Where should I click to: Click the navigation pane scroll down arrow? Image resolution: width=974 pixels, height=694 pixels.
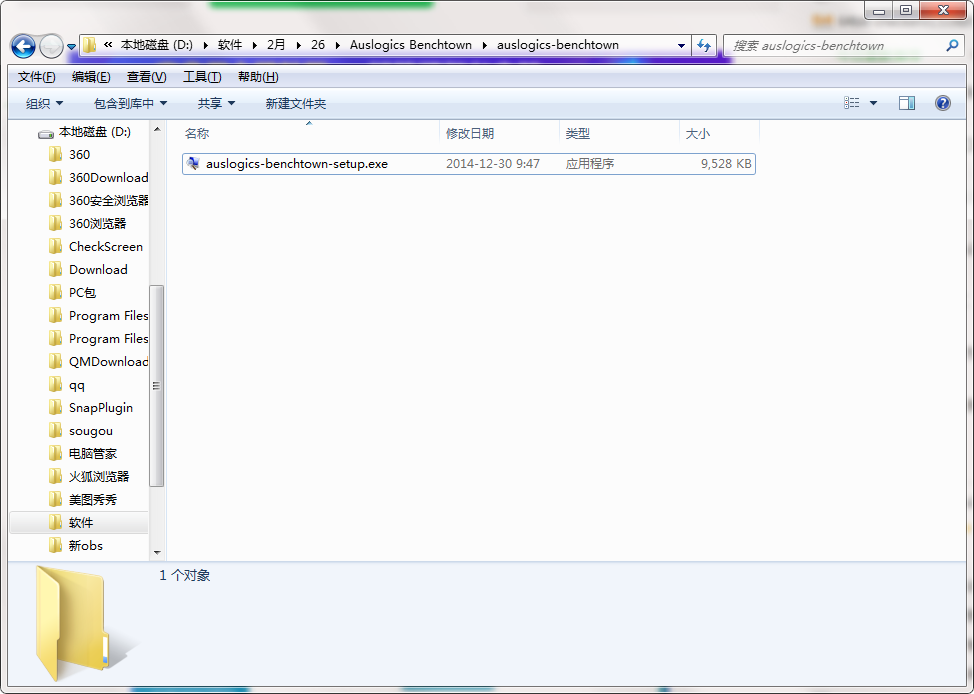tap(157, 552)
